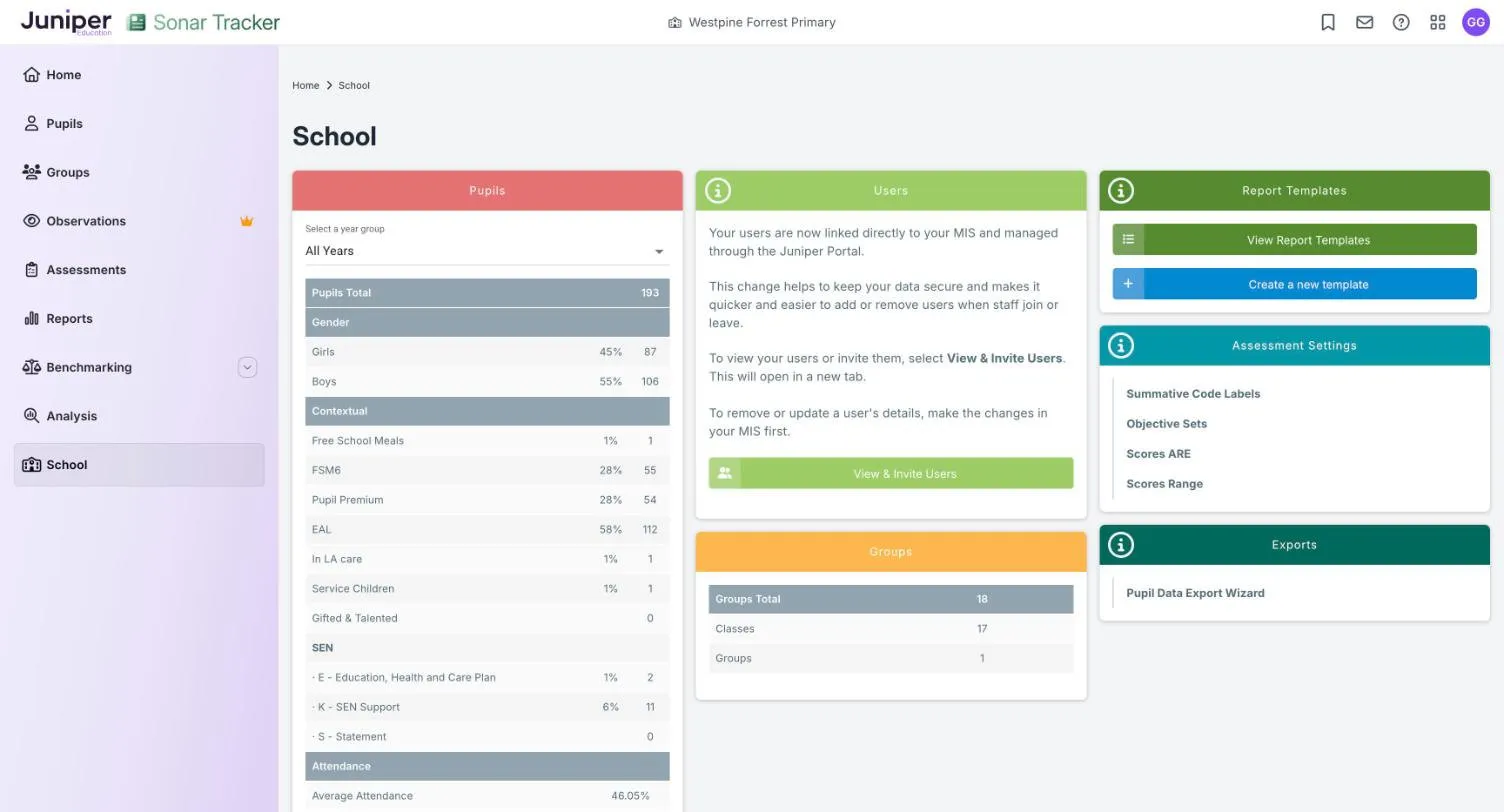
Task: Open Groups in the sidebar
Action: click(x=139, y=172)
